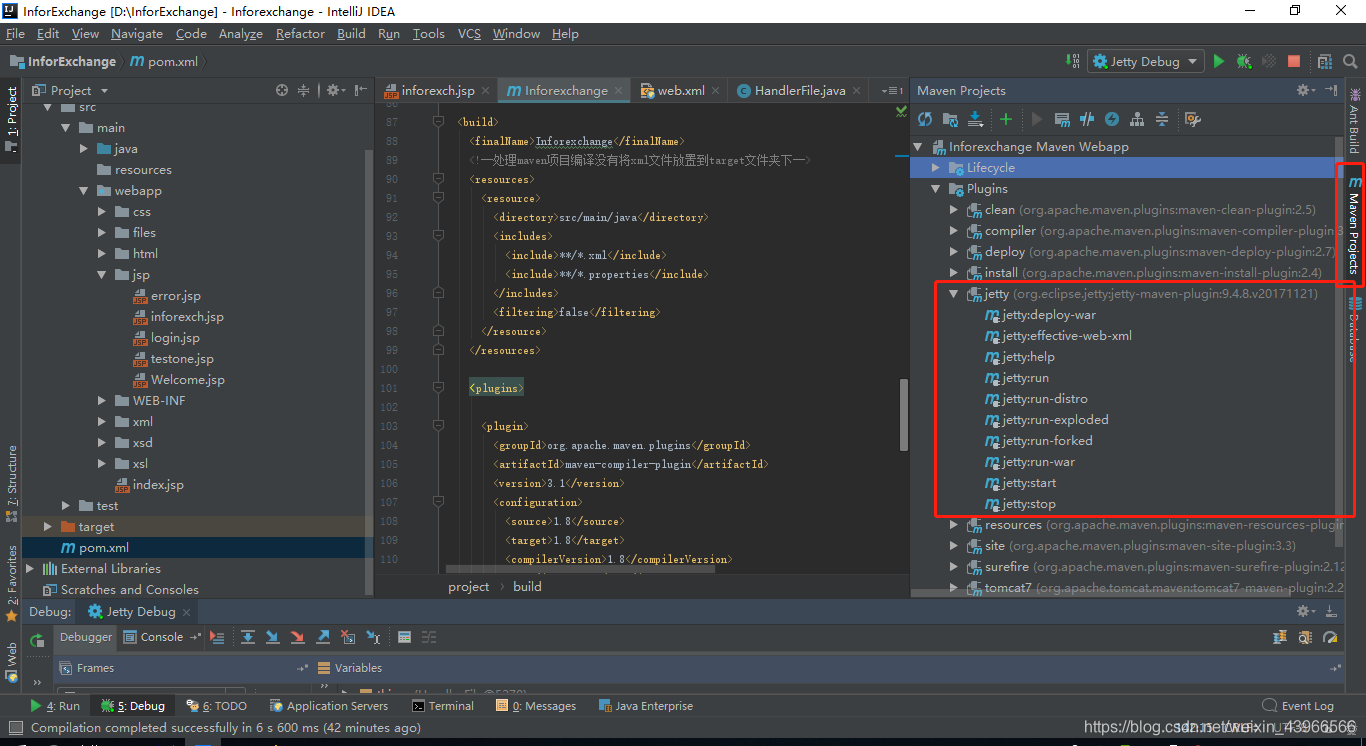Click the editor vertical scrollbar thumb
Image resolution: width=1366 pixels, height=746 pixels.
904,415
